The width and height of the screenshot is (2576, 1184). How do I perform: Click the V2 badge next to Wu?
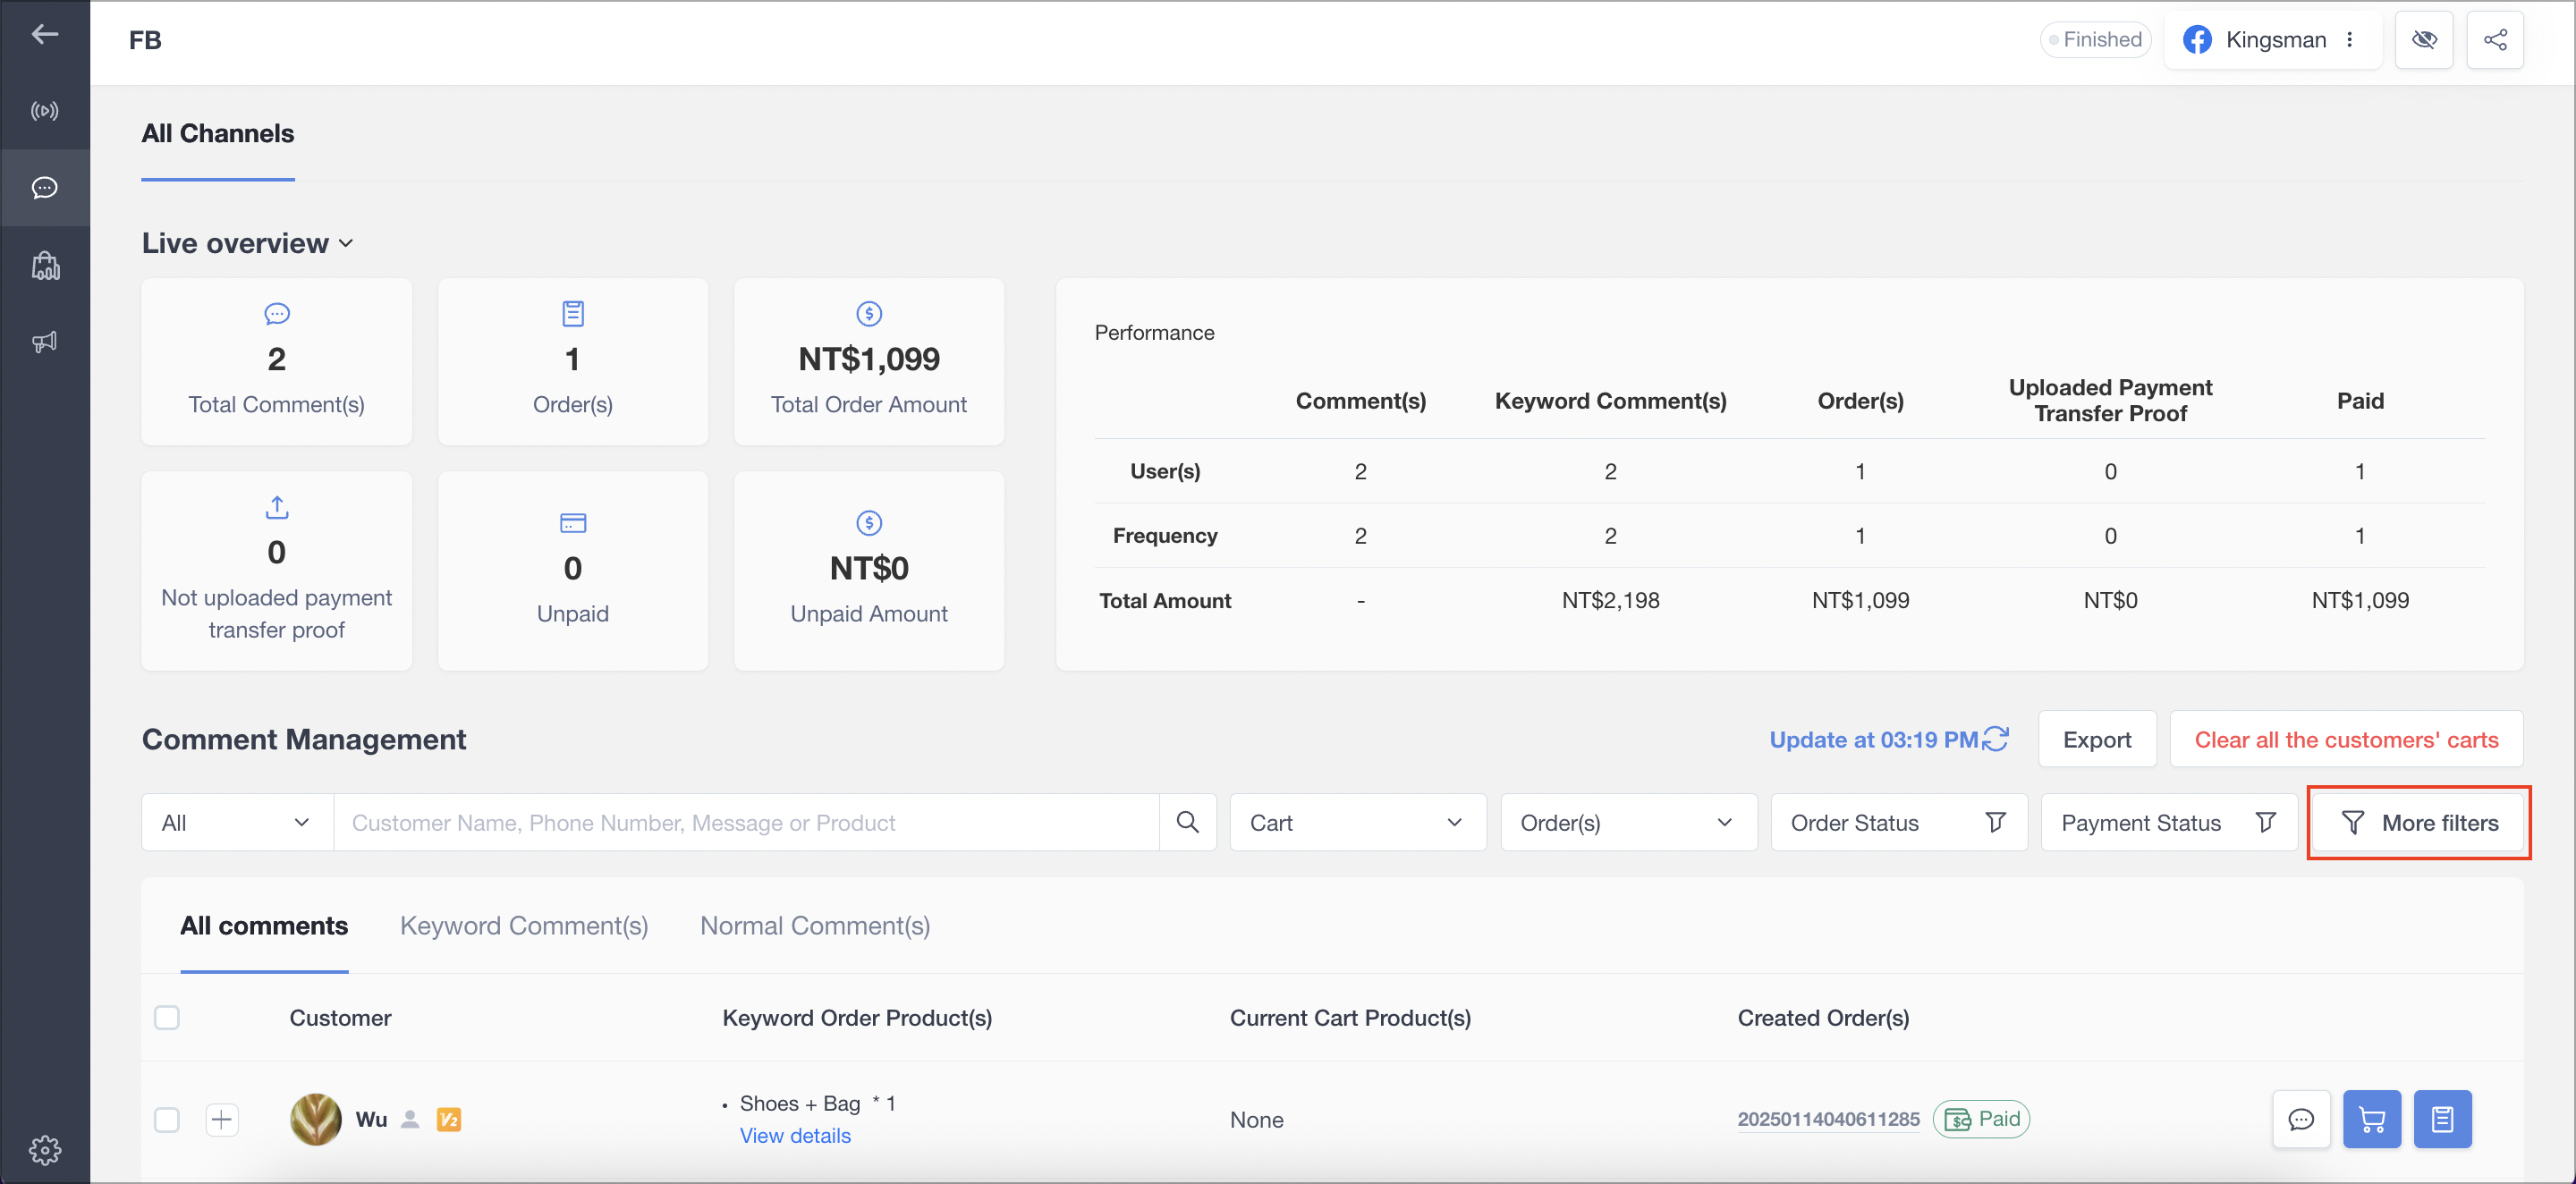(x=449, y=1120)
